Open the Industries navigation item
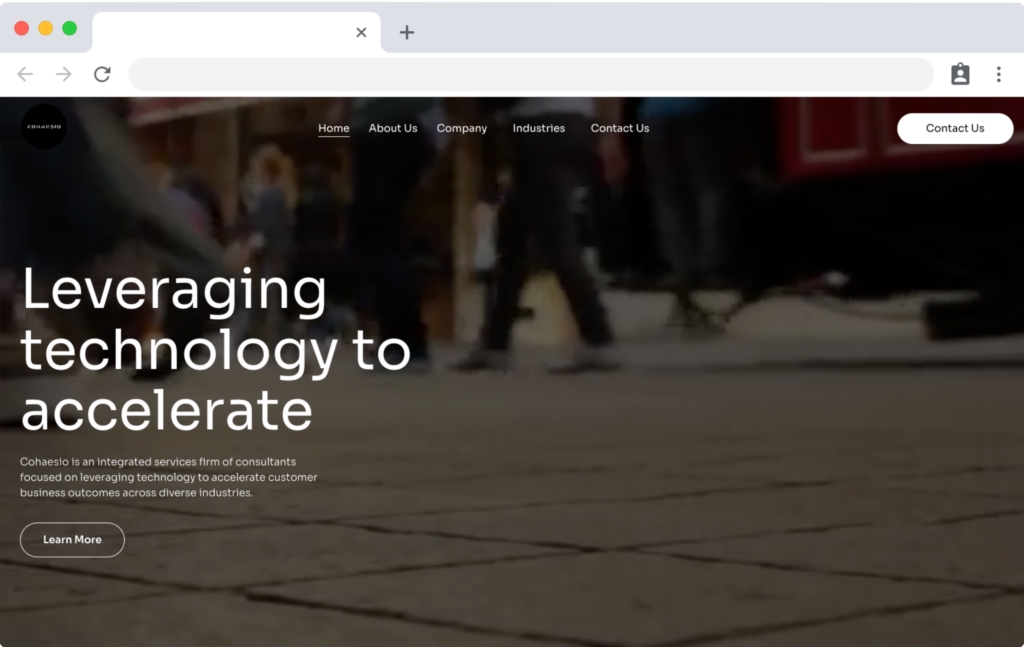The image size is (1024, 647). point(539,128)
